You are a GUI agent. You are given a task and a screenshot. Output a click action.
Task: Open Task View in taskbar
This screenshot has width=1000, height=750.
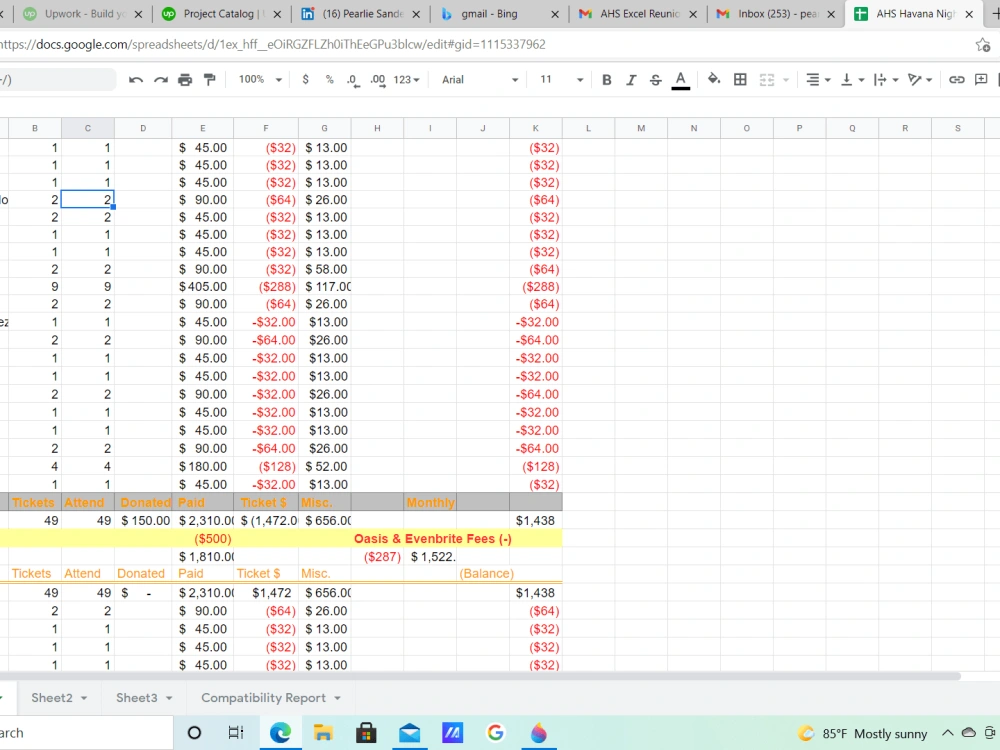(x=236, y=733)
